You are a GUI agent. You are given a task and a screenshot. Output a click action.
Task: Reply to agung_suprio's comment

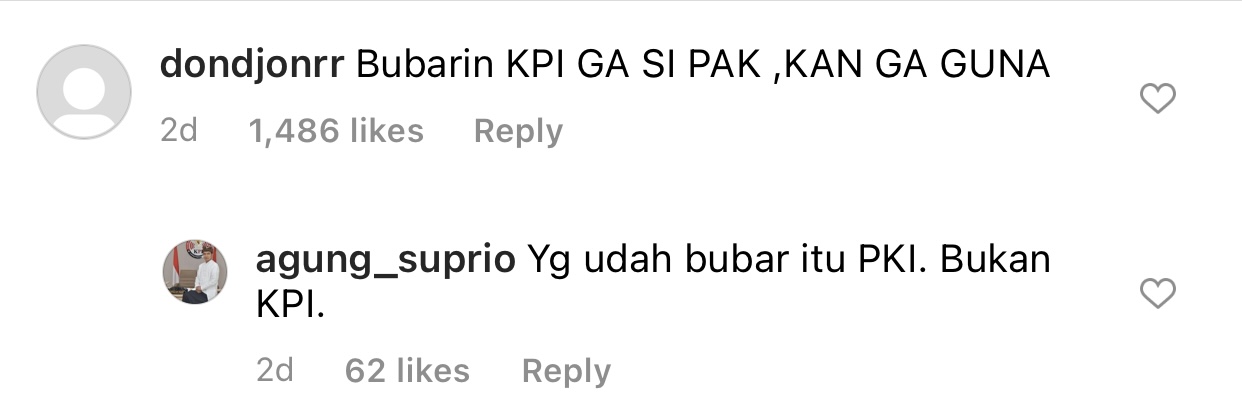pos(566,371)
